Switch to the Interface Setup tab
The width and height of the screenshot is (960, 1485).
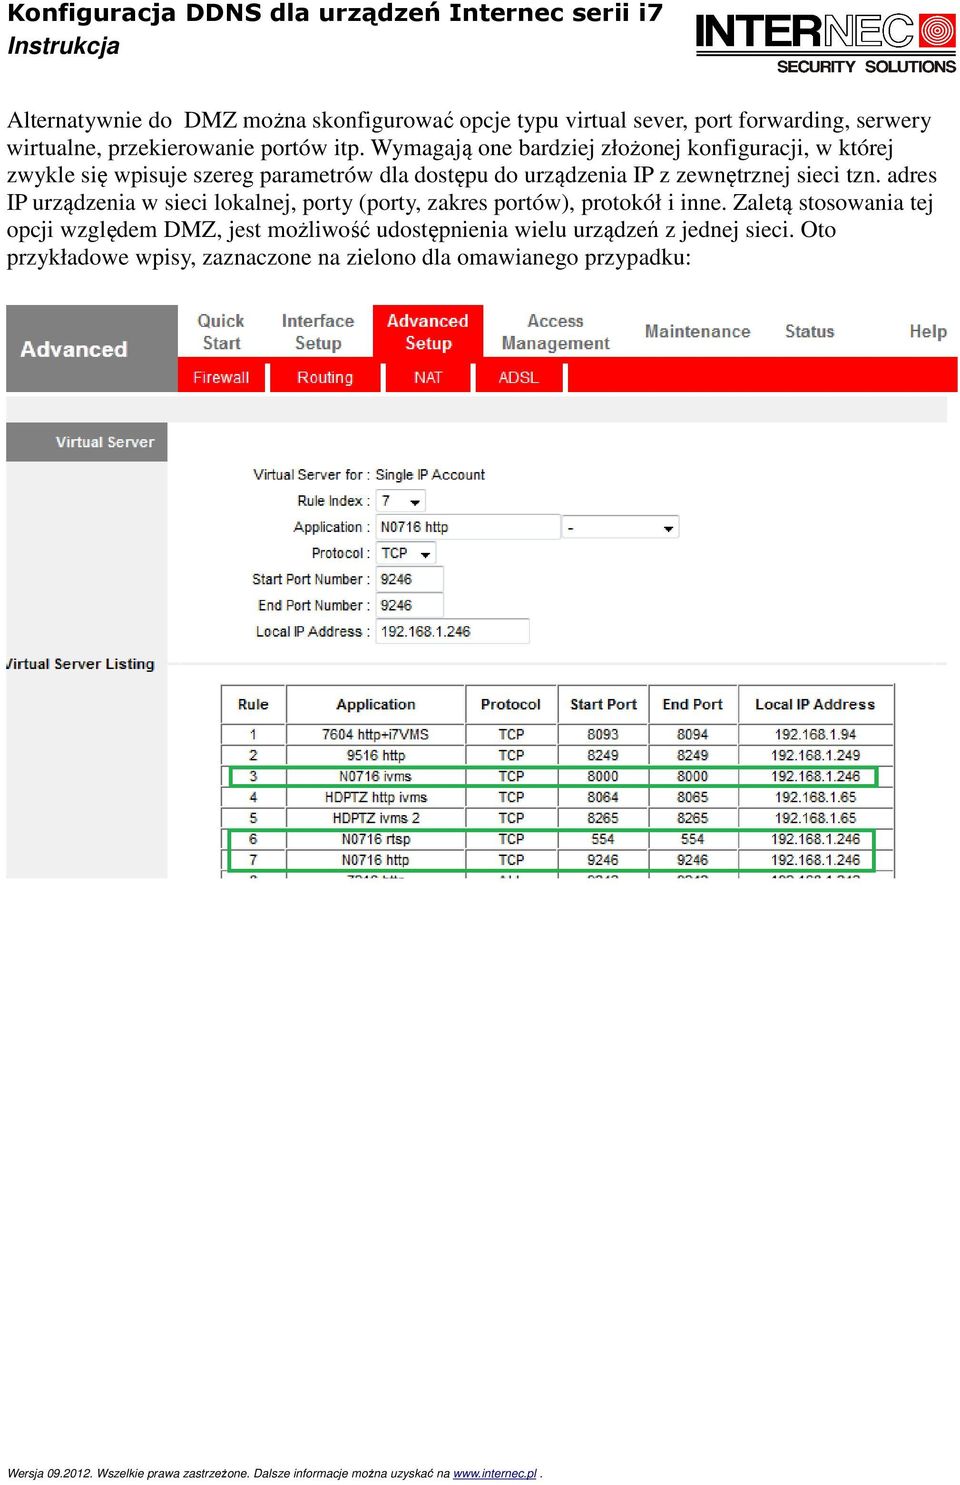point(318,332)
